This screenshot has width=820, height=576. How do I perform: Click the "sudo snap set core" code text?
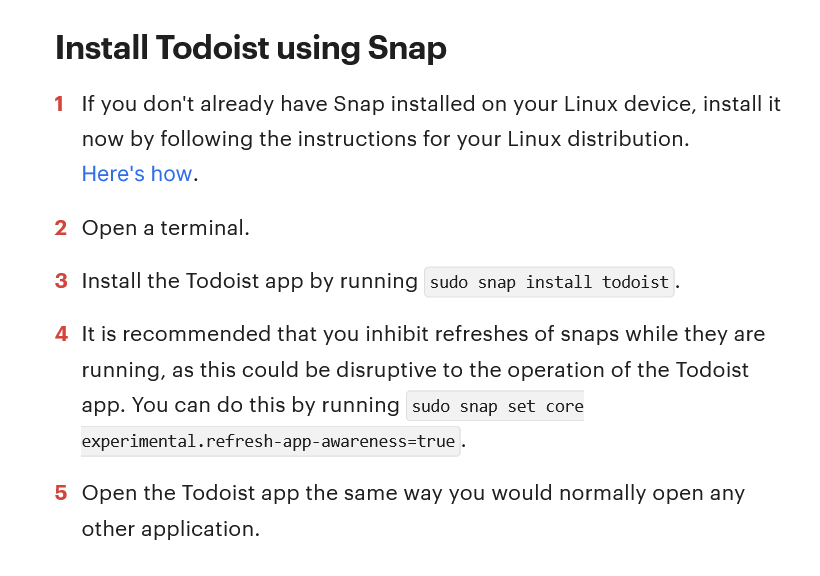pos(497,406)
